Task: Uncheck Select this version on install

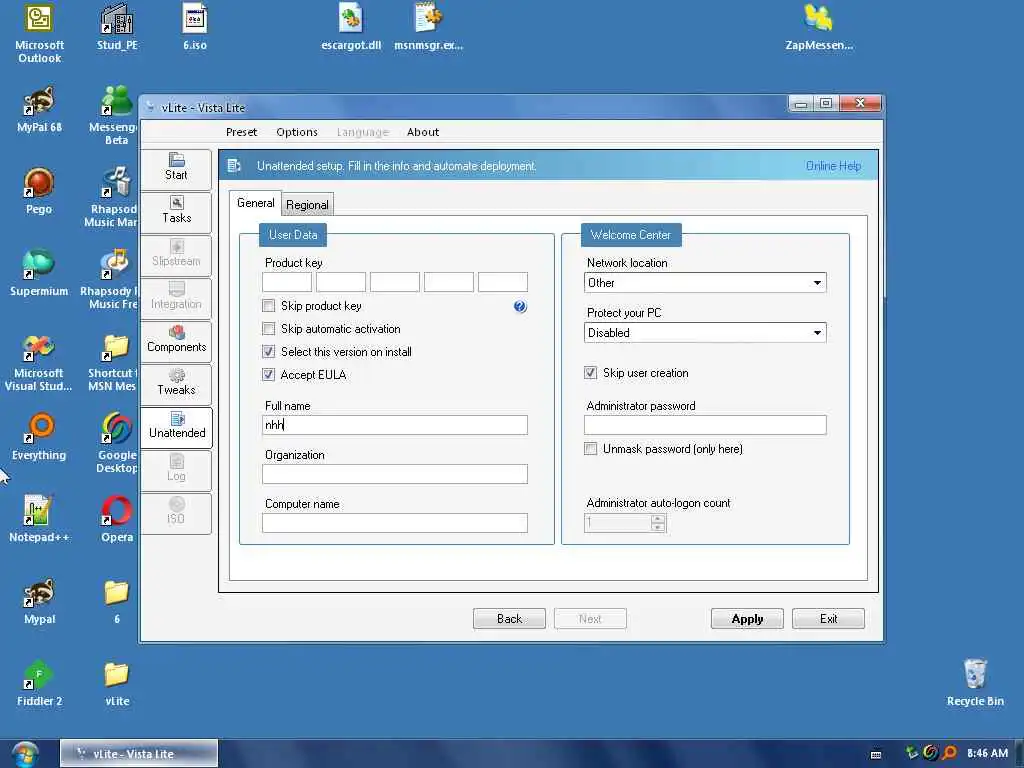Action: [268, 351]
